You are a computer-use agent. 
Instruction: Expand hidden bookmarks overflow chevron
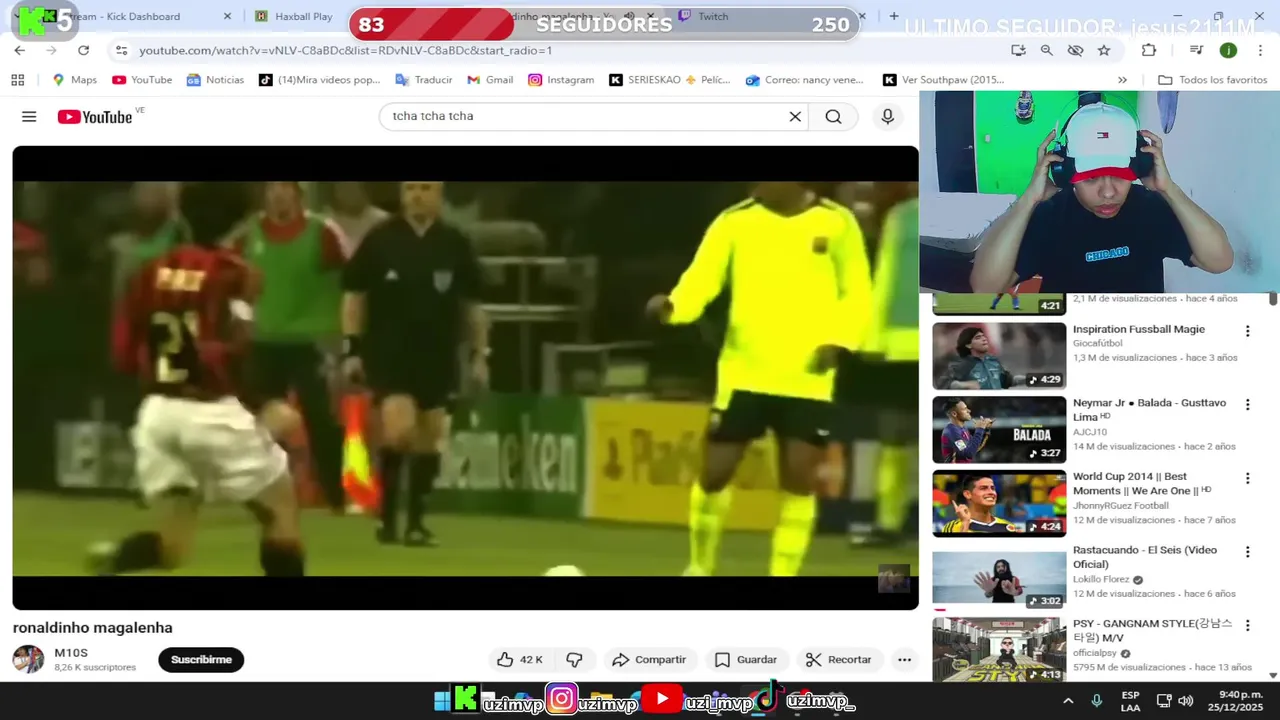[1122, 80]
